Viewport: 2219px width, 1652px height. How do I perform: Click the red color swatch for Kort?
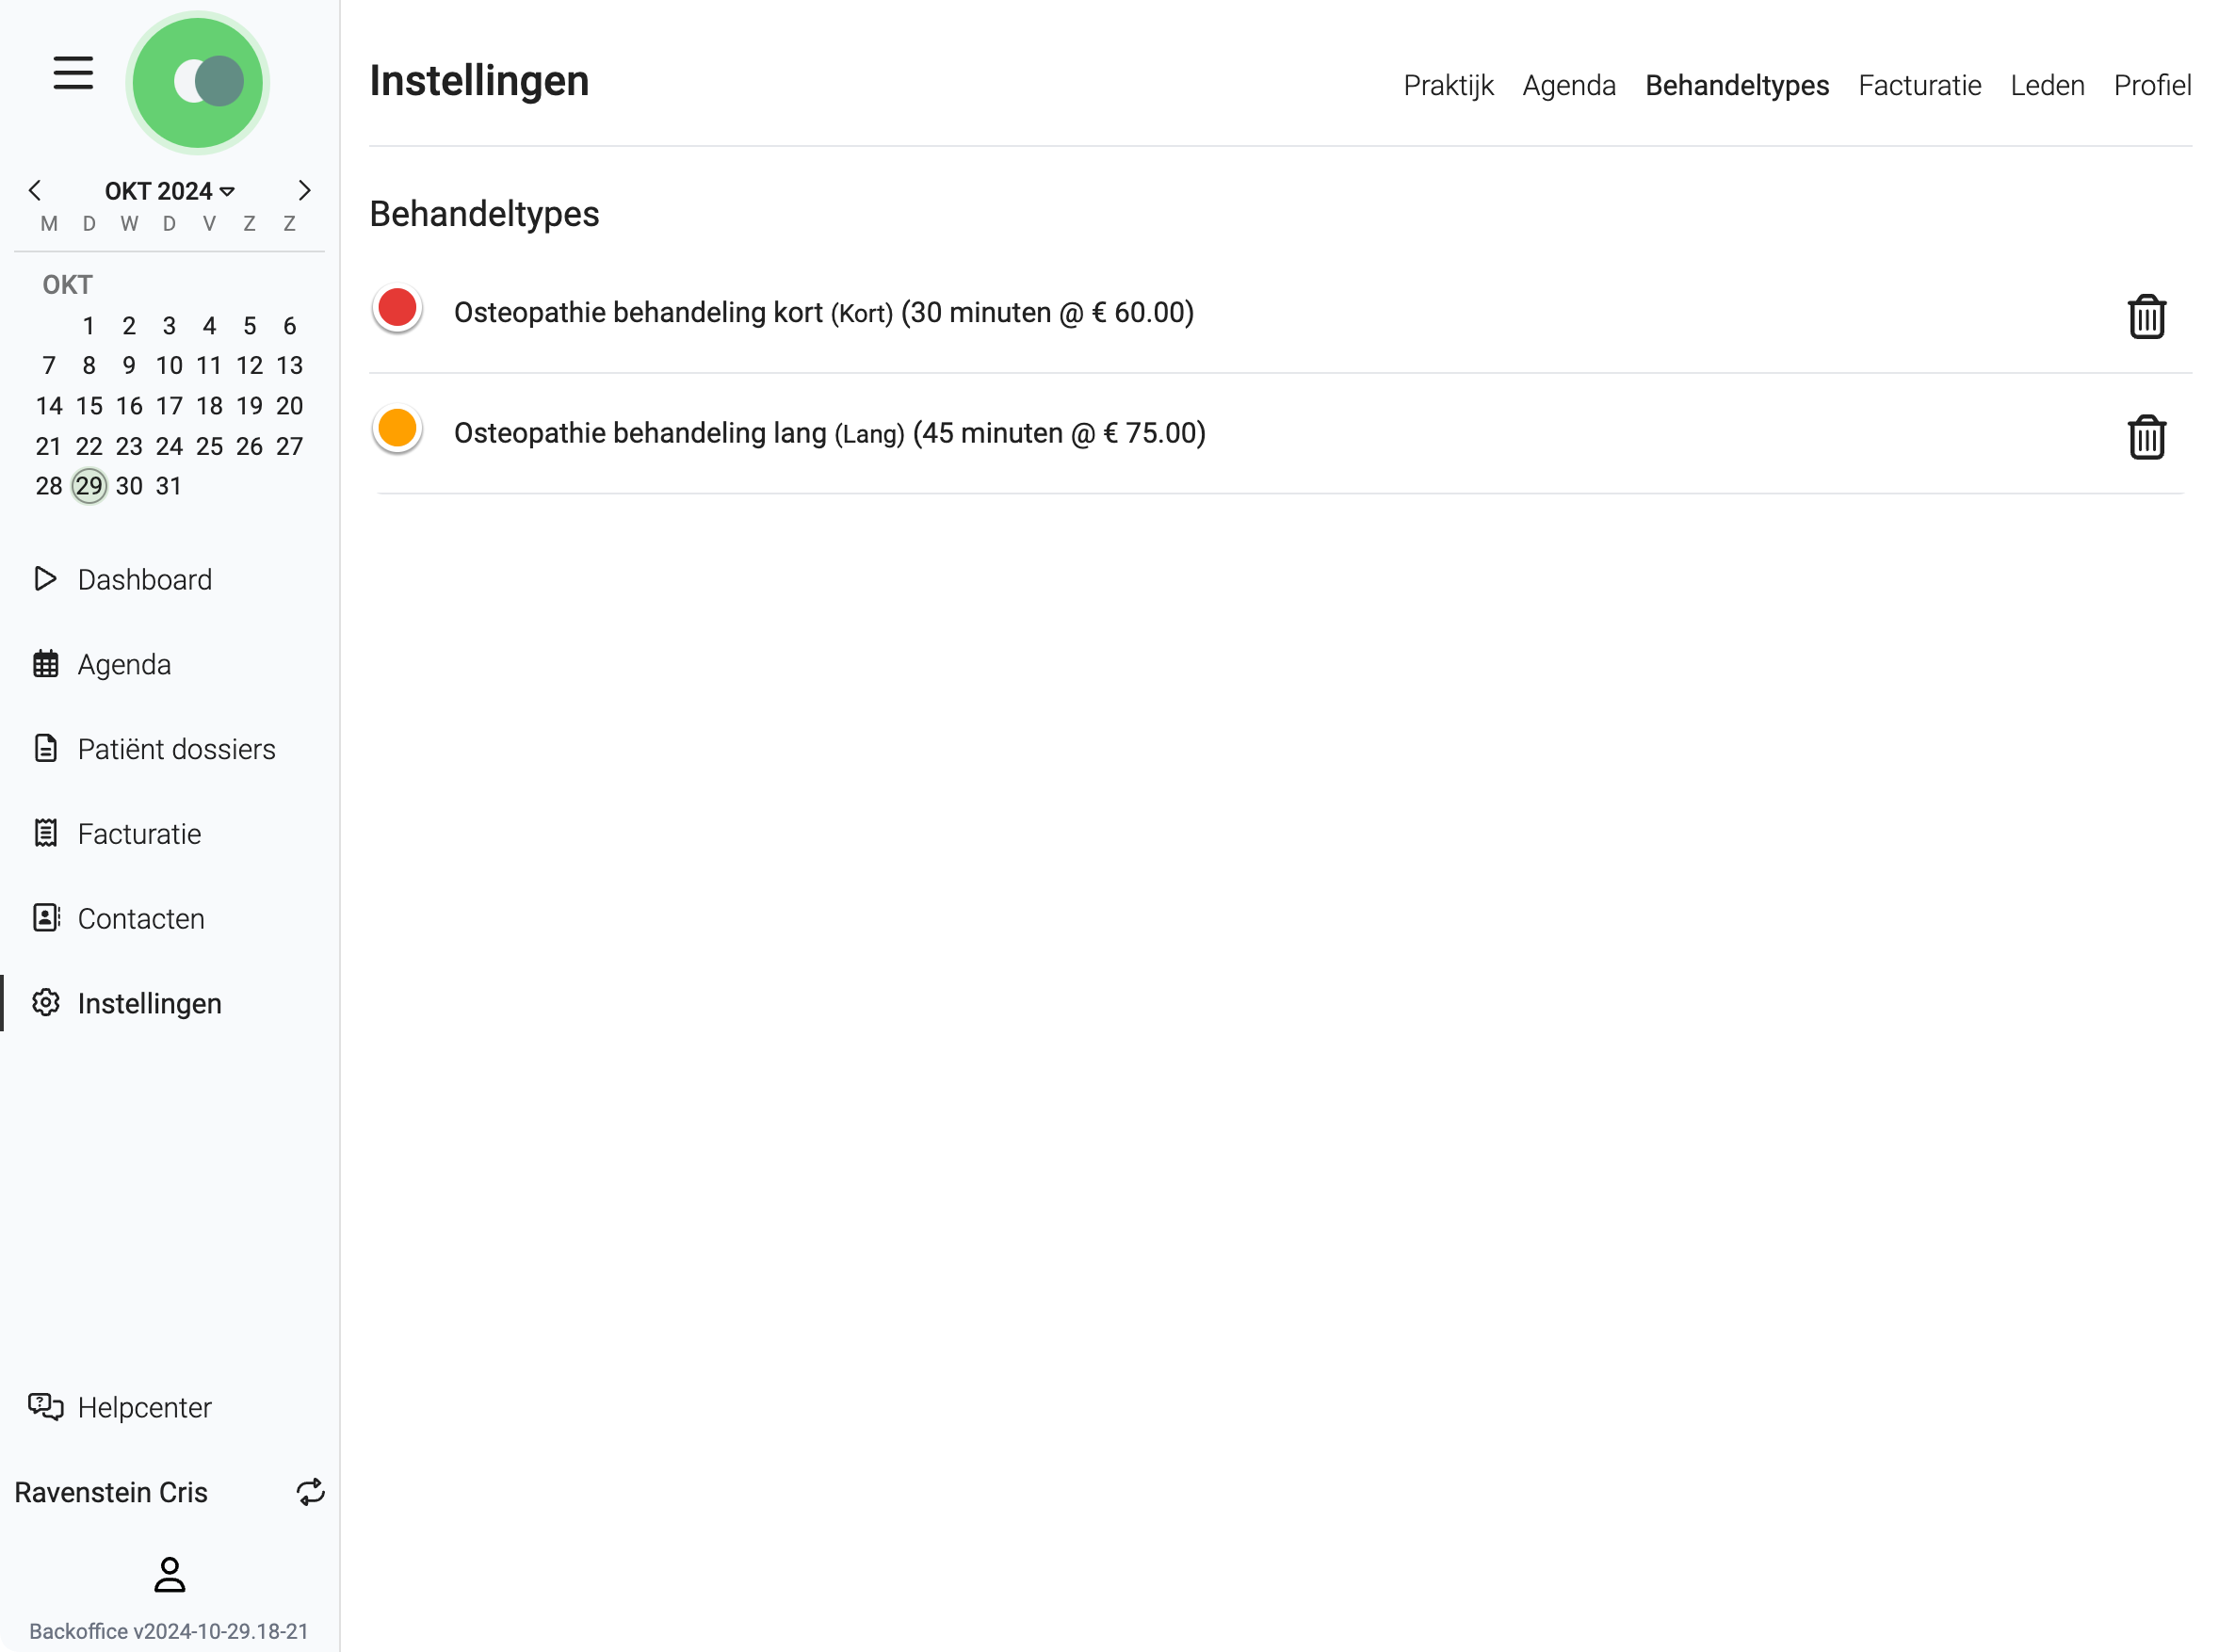[x=397, y=308]
